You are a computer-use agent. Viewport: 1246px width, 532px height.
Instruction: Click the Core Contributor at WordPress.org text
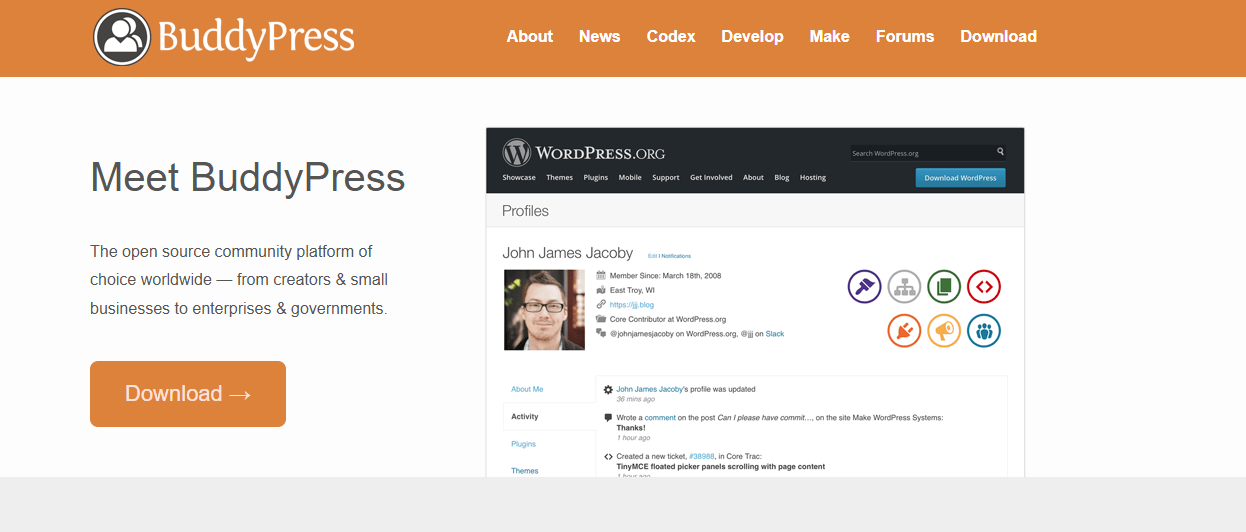pos(668,319)
